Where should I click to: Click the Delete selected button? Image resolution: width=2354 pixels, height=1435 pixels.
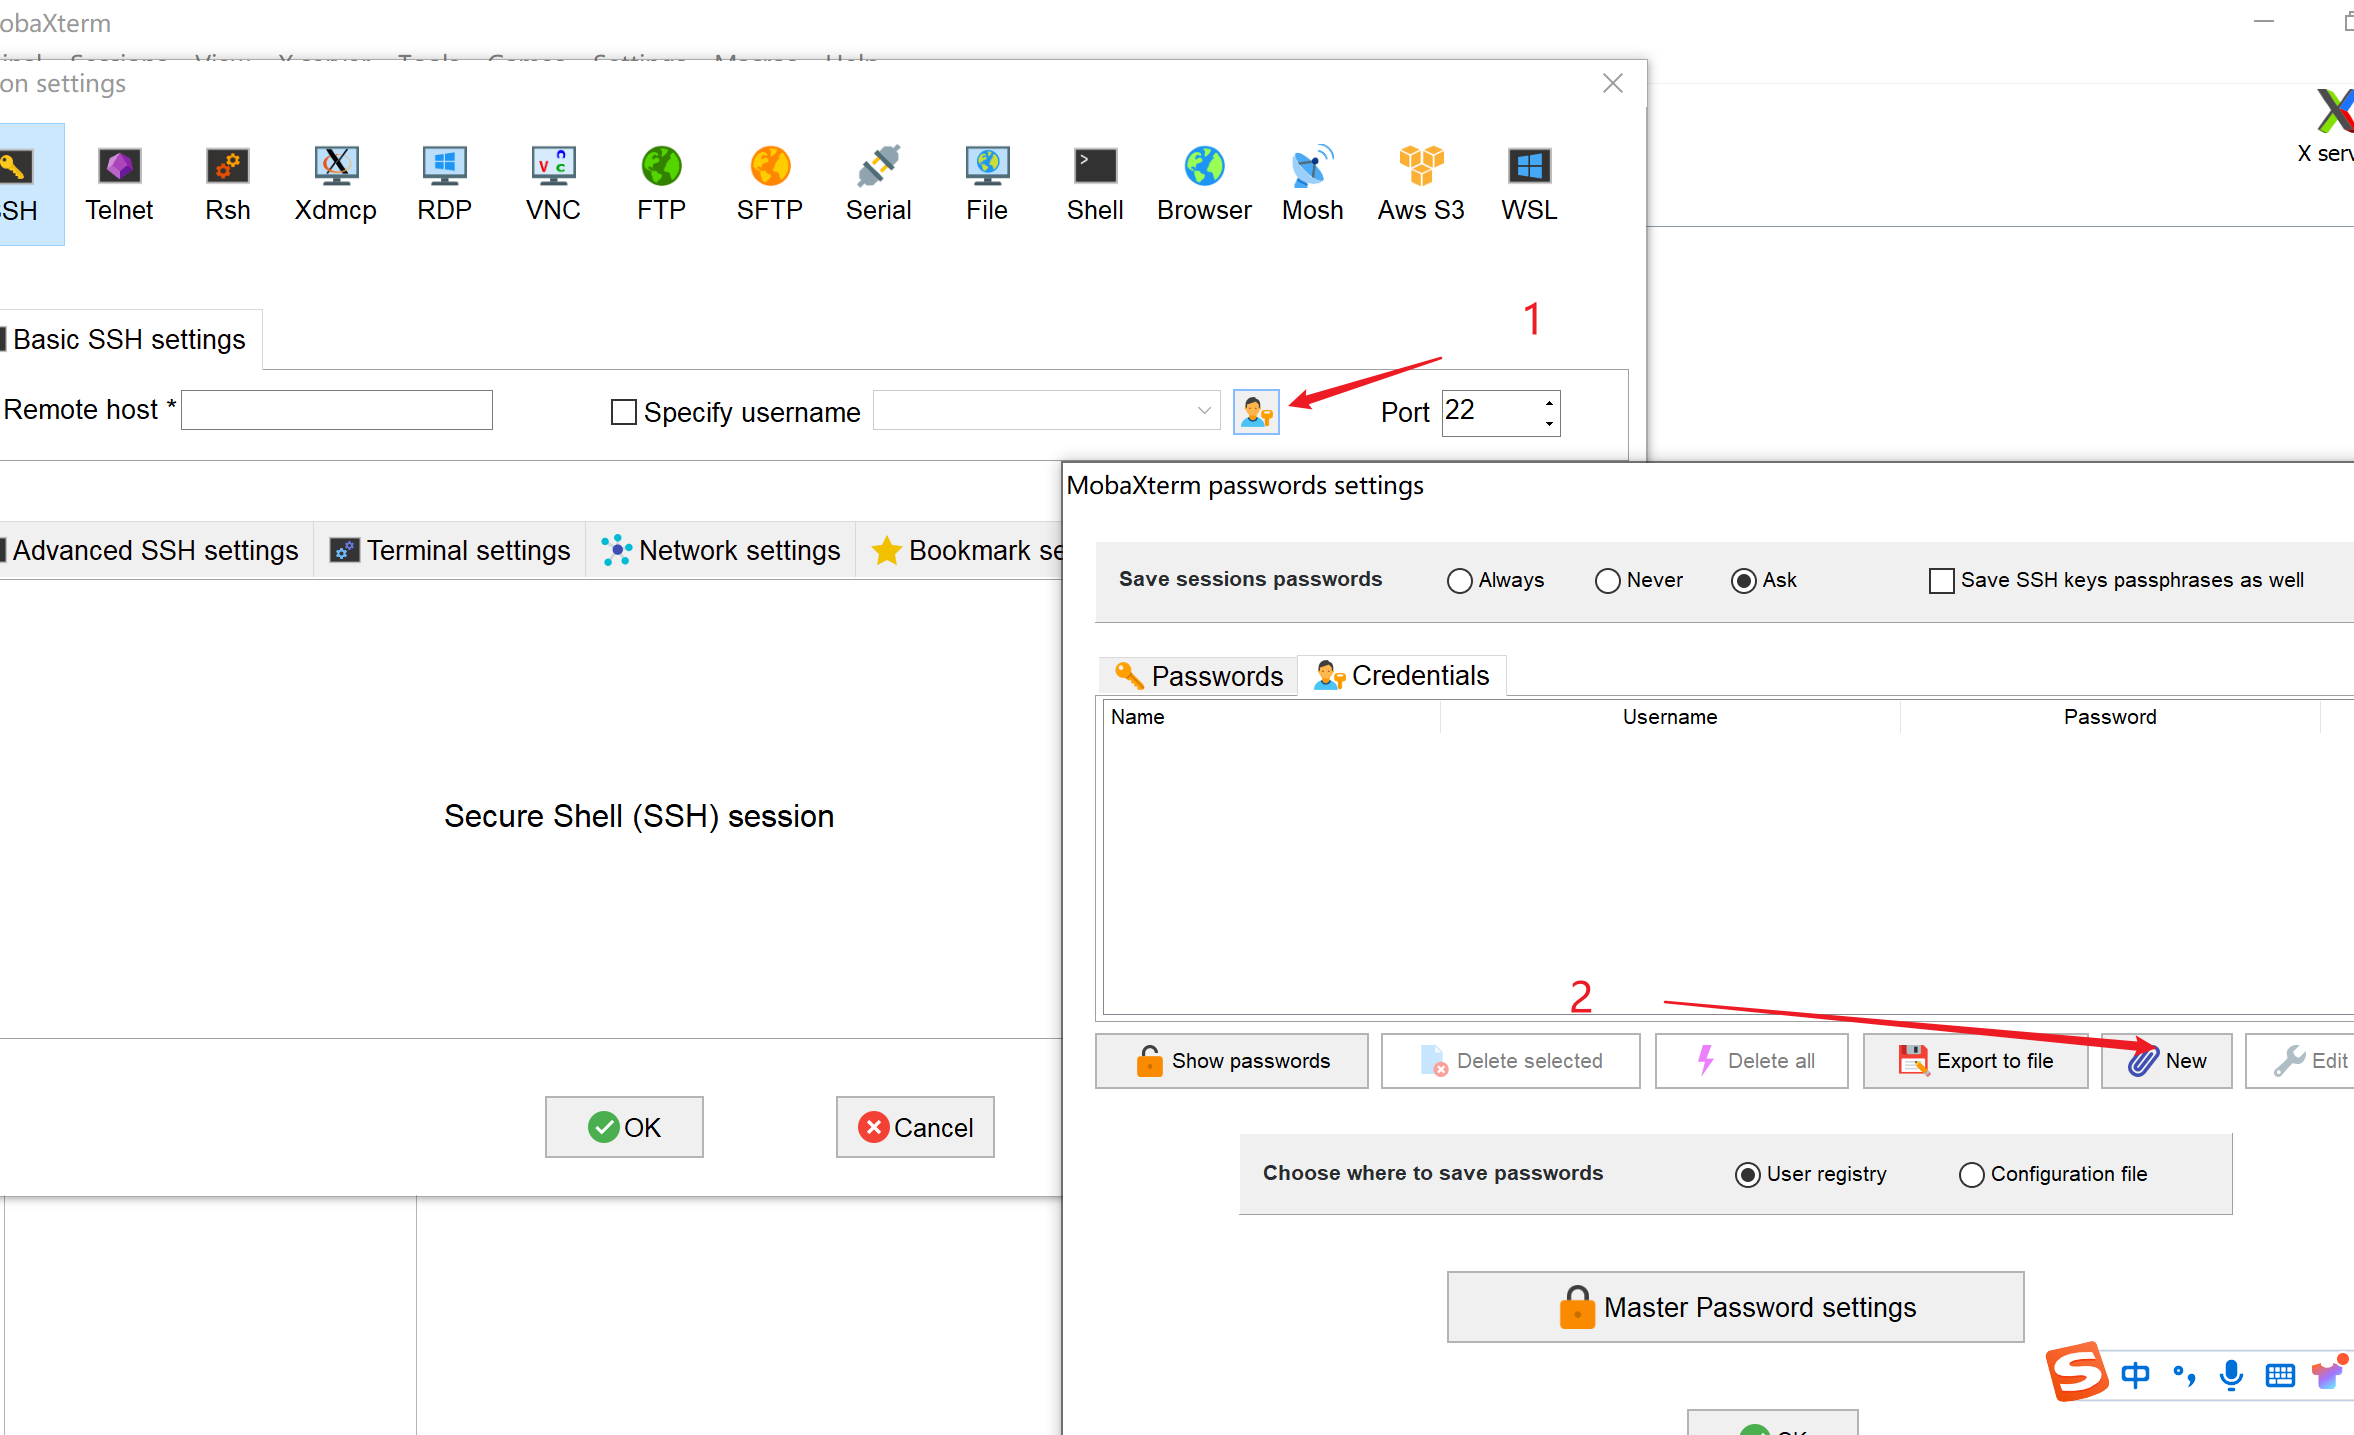click(1511, 1061)
